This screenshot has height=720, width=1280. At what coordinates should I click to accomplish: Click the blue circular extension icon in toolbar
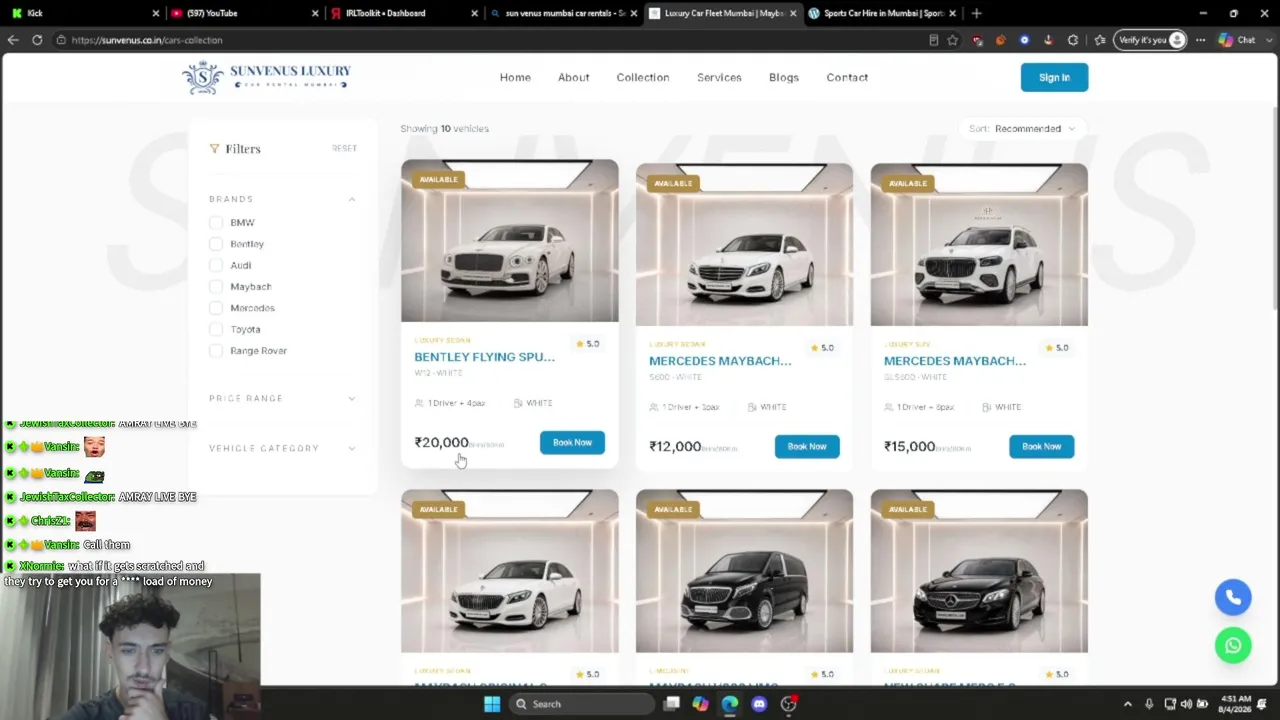click(1024, 40)
